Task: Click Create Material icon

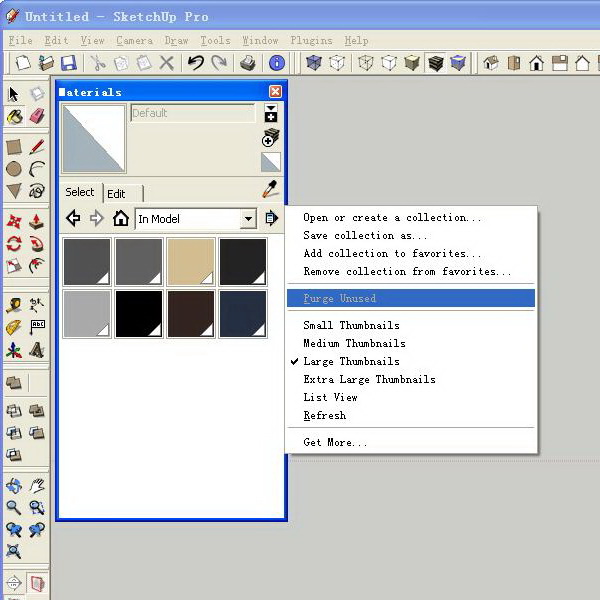Action: pyautogui.click(x=271, y=137)
